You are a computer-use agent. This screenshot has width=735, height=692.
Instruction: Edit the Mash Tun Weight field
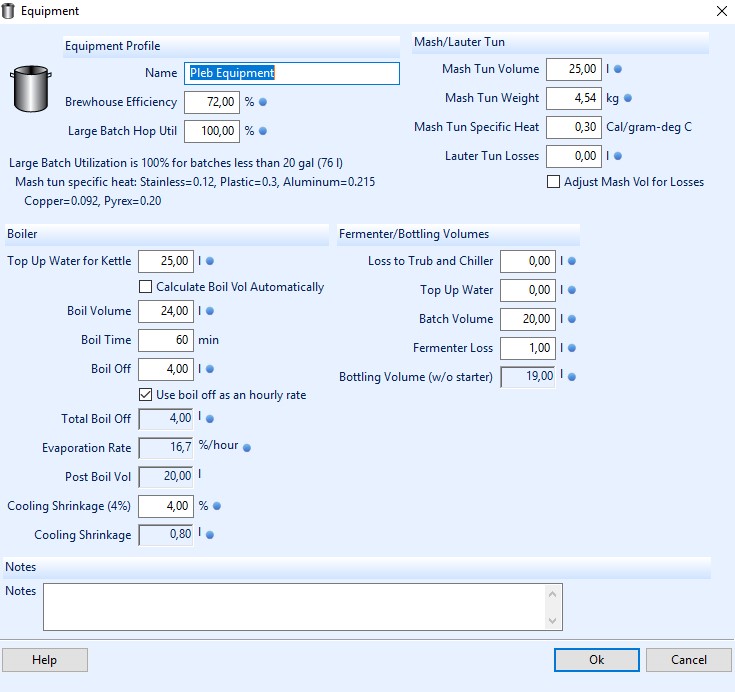(x=574, y=98)
